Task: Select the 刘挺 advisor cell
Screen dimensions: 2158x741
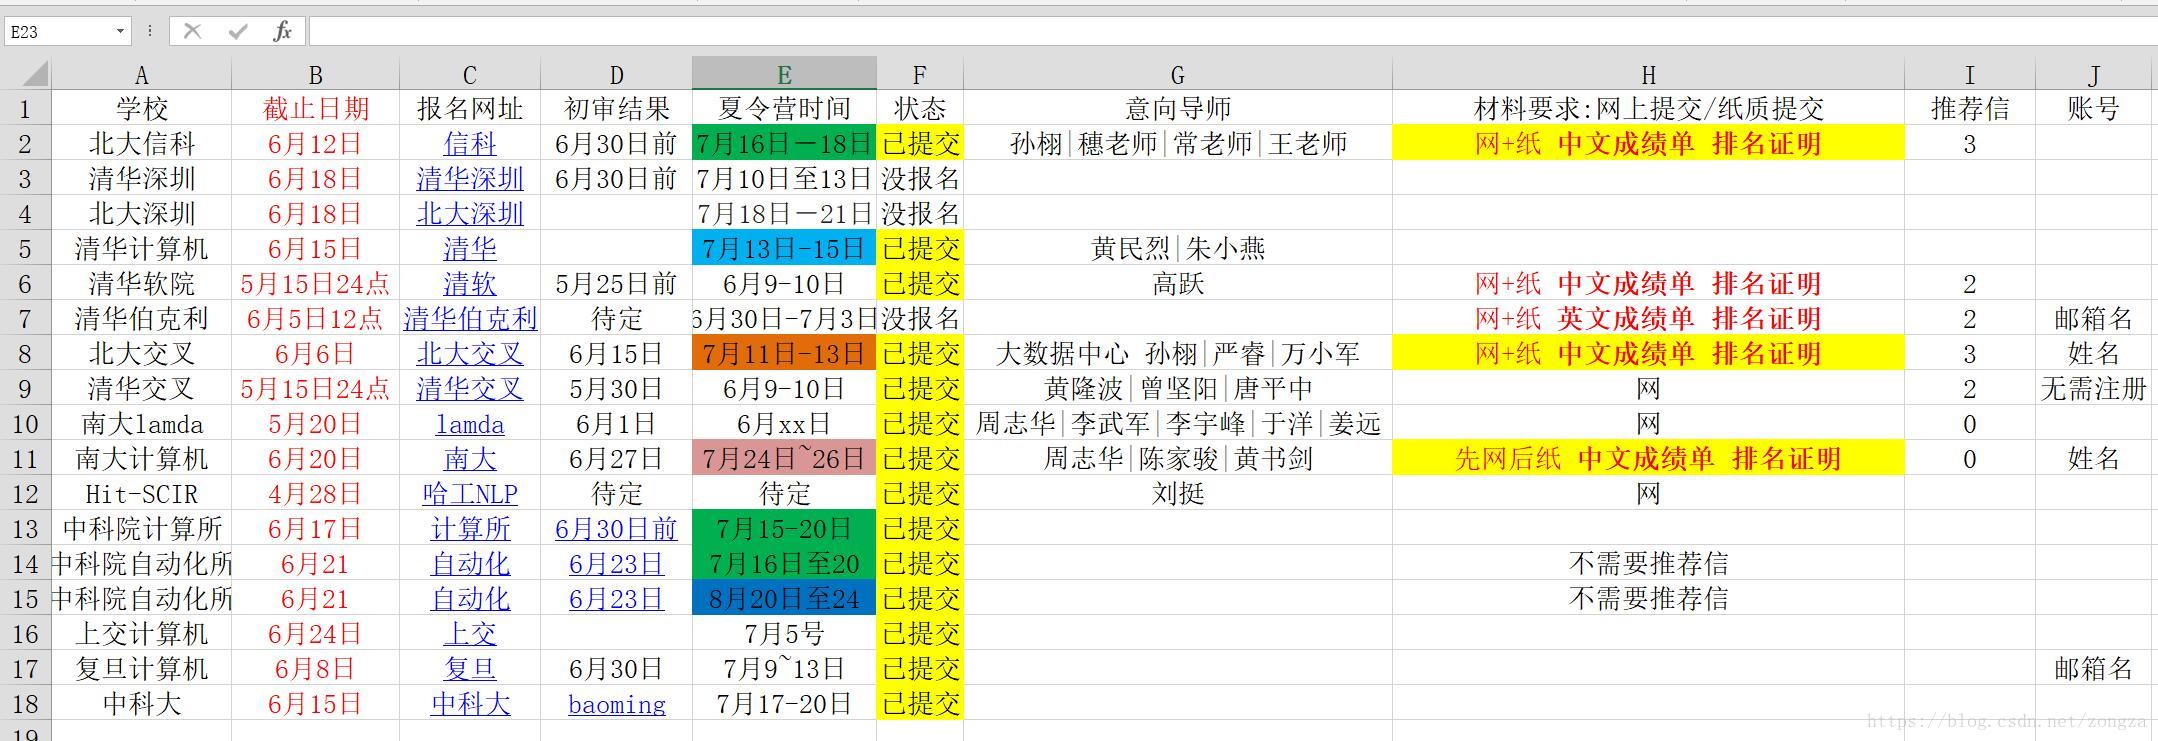Action: coord(1178,494)
